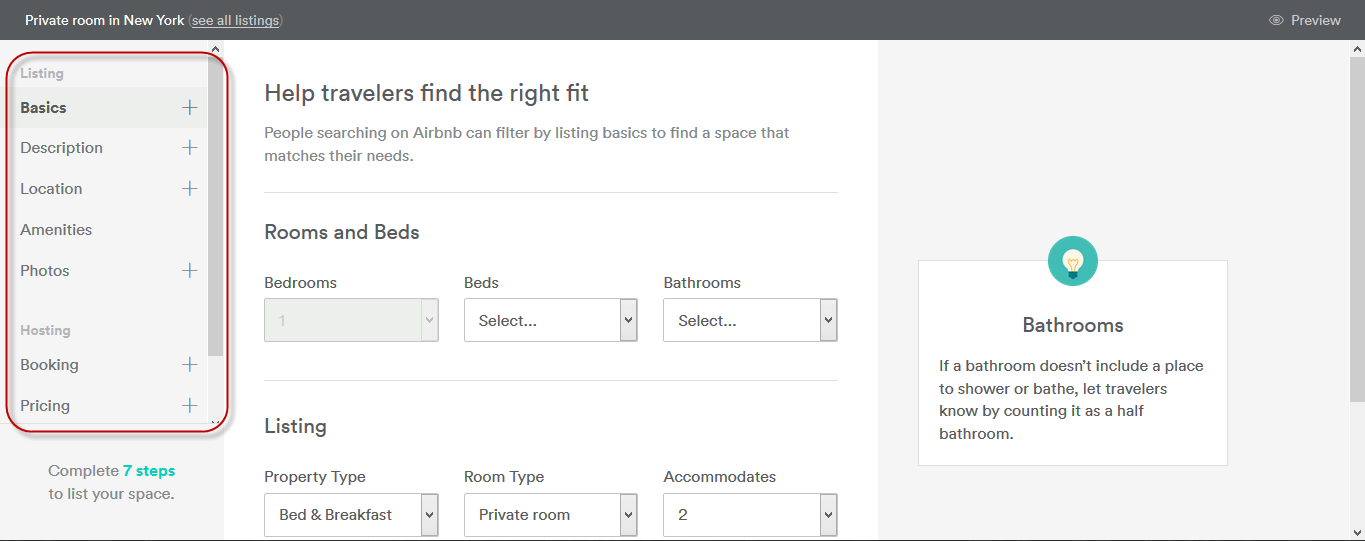Click the lightbulb tip icon
1365x541 pixels.
[1072, 262]
